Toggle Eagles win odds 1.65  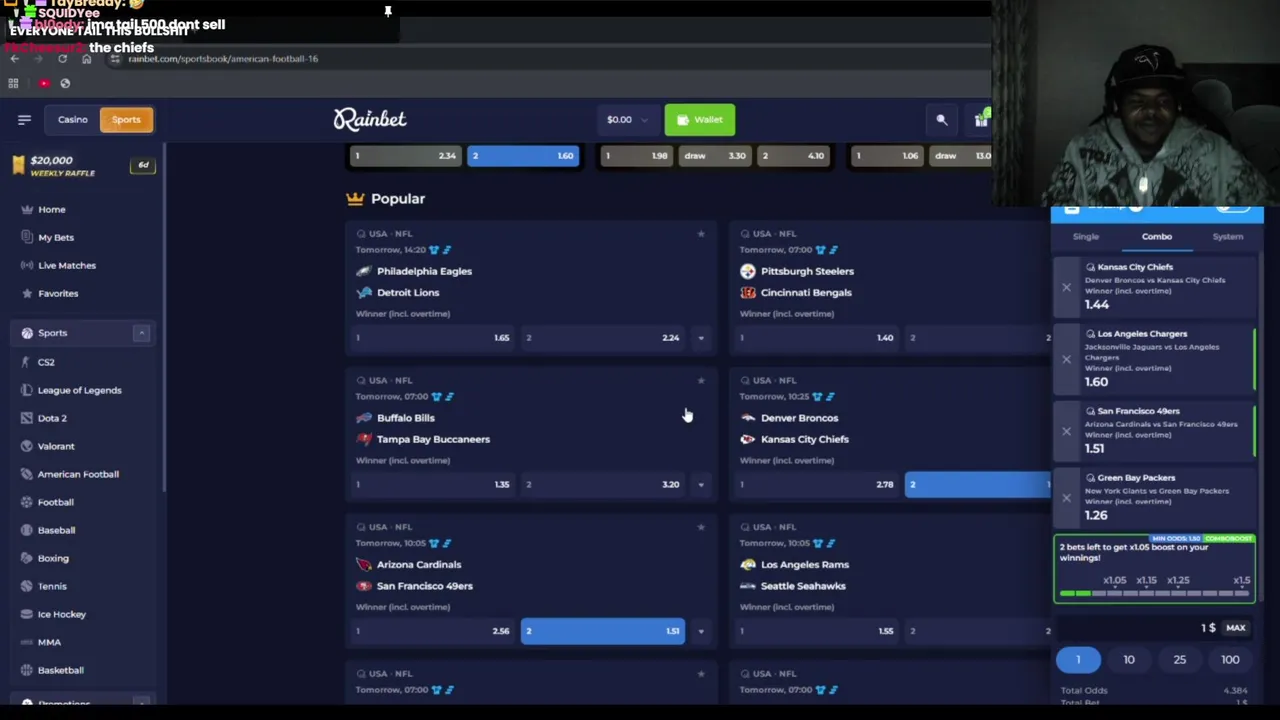pyautogui.click(x=433, y=338)
